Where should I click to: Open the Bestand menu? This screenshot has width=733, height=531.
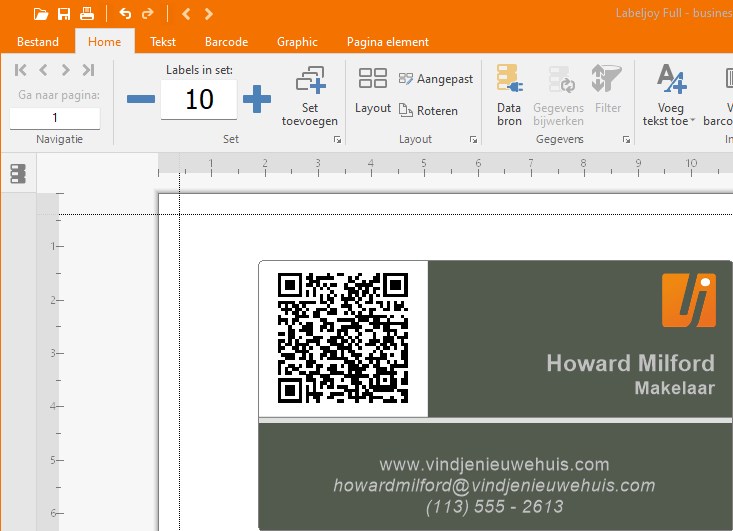(38, 42)
